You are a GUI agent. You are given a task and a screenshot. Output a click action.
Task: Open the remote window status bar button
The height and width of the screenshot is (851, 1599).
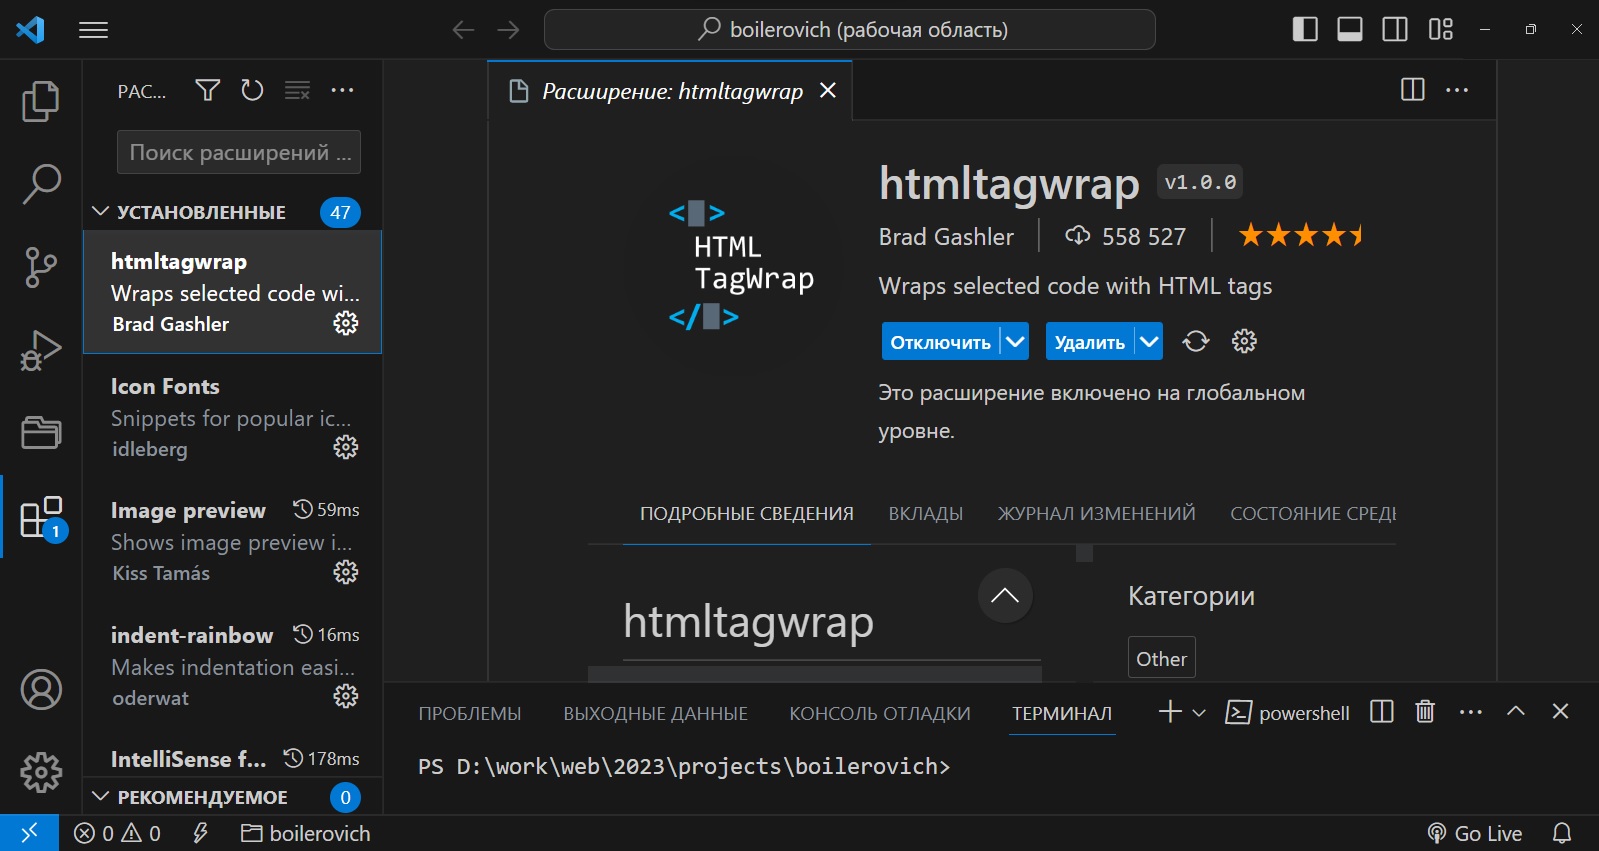click(x=29, y=833)
